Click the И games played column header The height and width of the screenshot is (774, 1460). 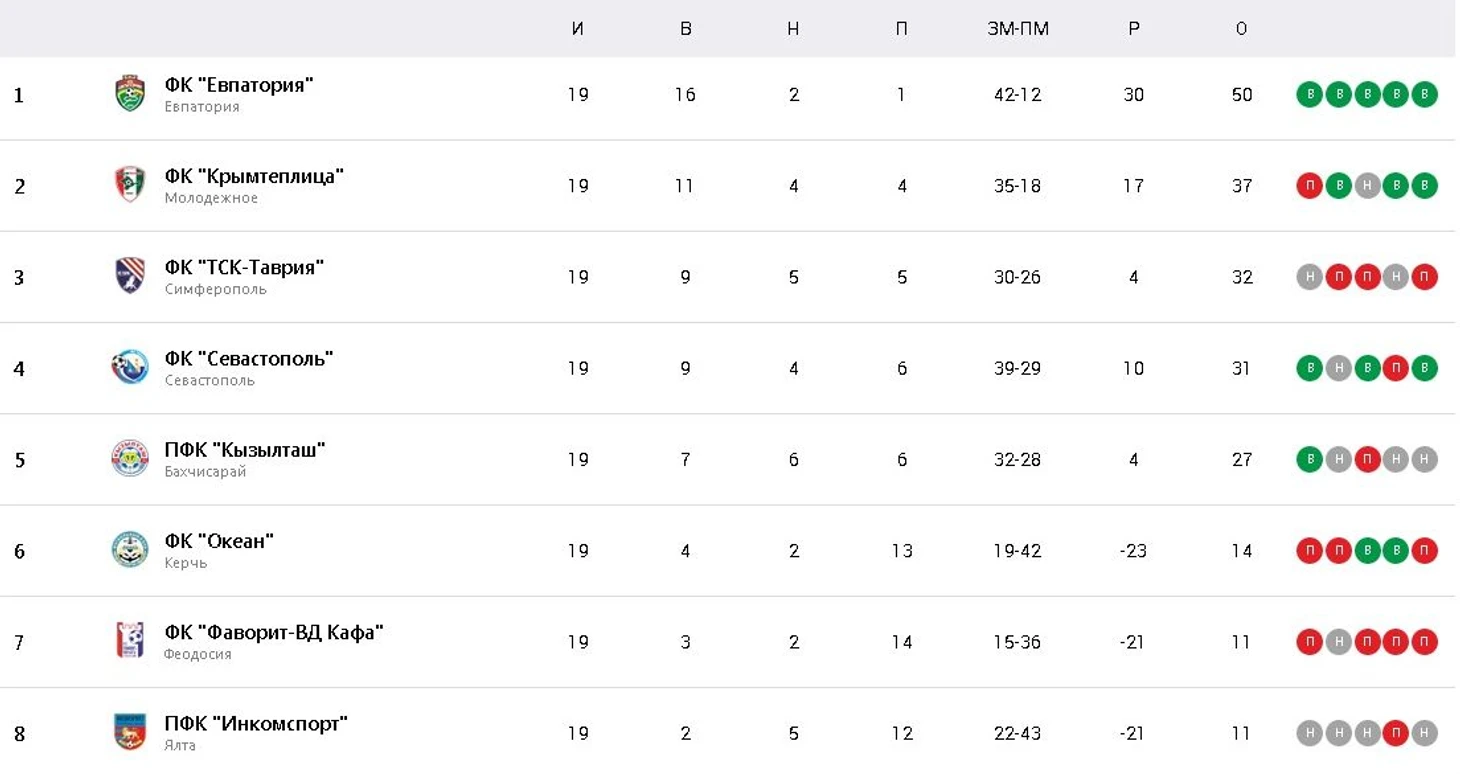(578, 29)
